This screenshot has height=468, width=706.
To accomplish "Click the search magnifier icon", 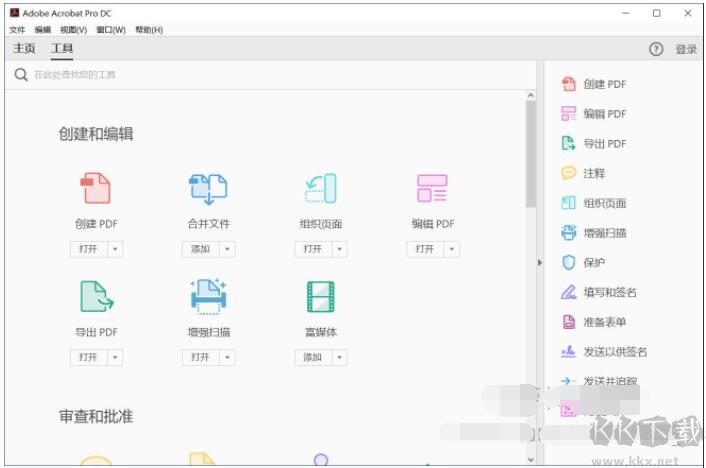I will coord(21,74).
